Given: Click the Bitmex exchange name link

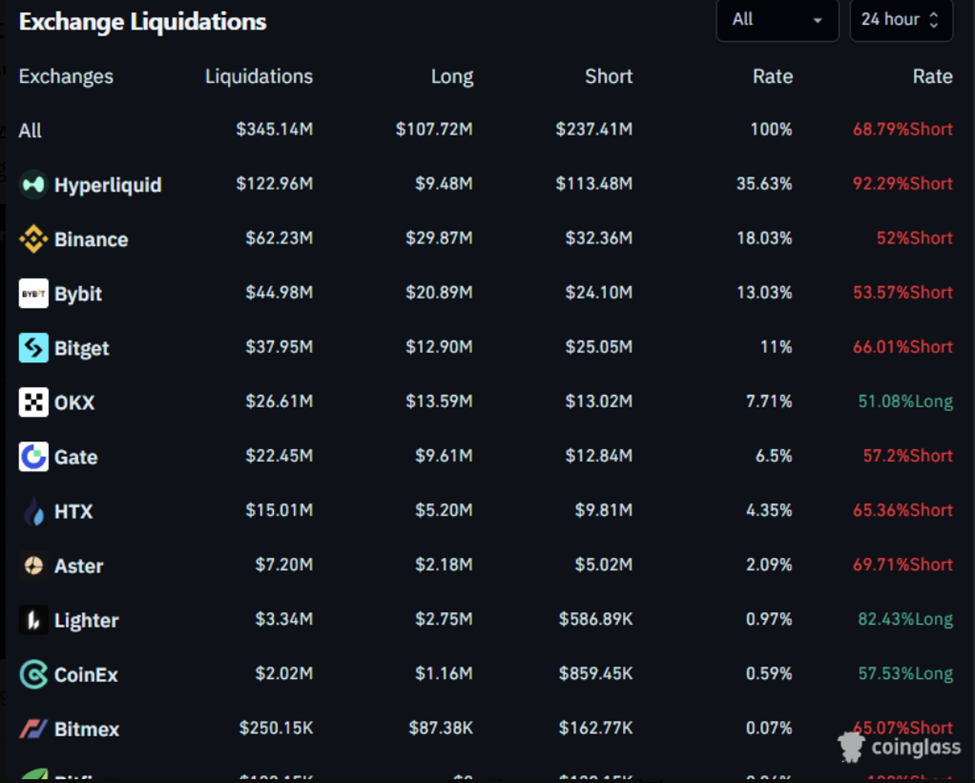Looking at the screenshot, I should click(x=86, y=729).
